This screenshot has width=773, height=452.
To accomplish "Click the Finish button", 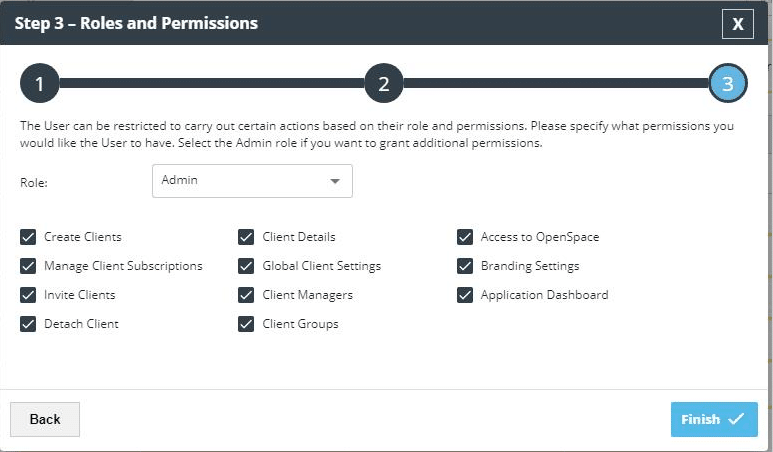I will (713, 419).
